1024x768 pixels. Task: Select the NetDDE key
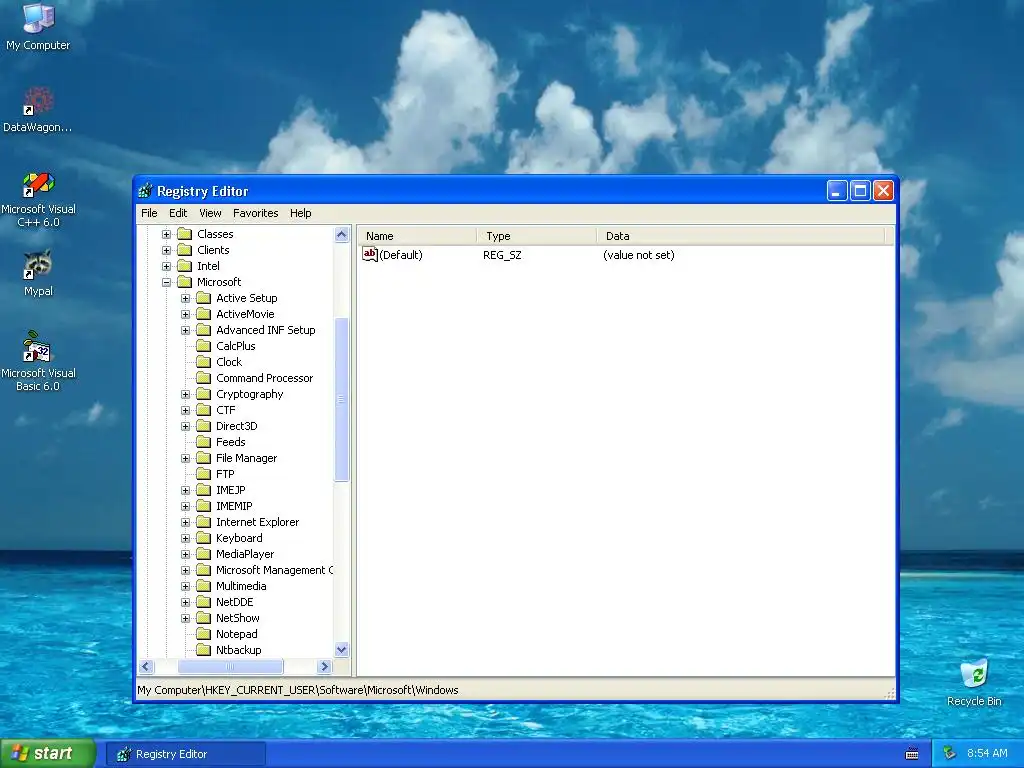point(234,602)
